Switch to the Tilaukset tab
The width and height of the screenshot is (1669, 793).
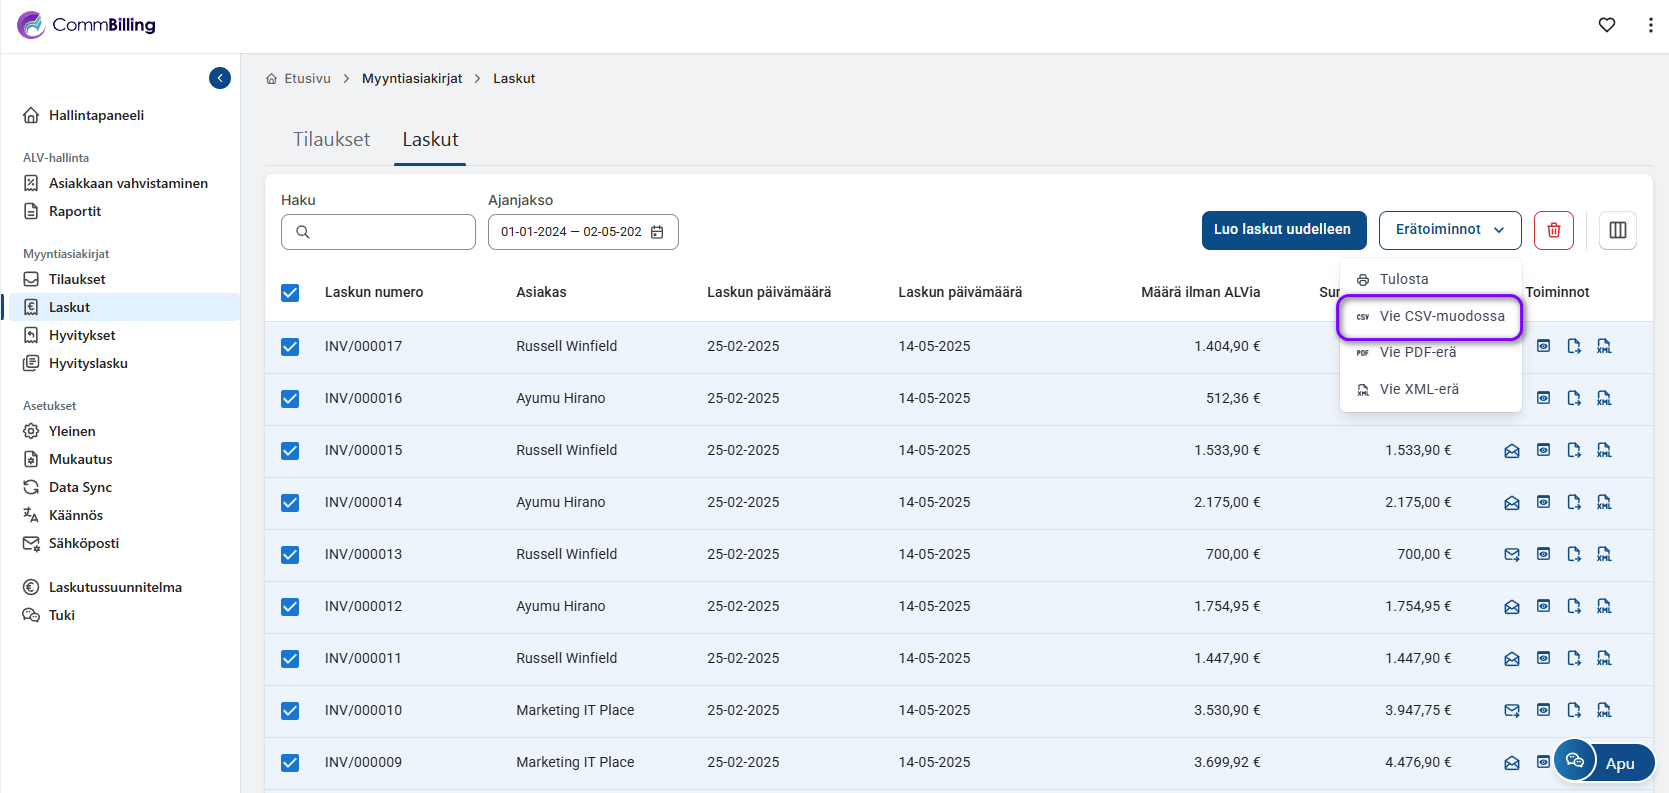(x=331, y=140)
